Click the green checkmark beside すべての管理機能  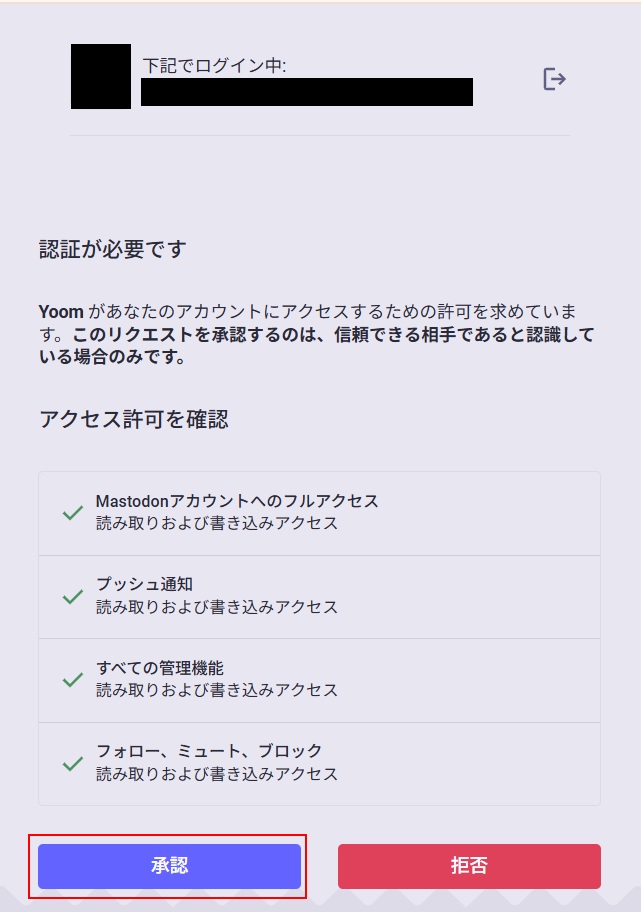(72, 680)
